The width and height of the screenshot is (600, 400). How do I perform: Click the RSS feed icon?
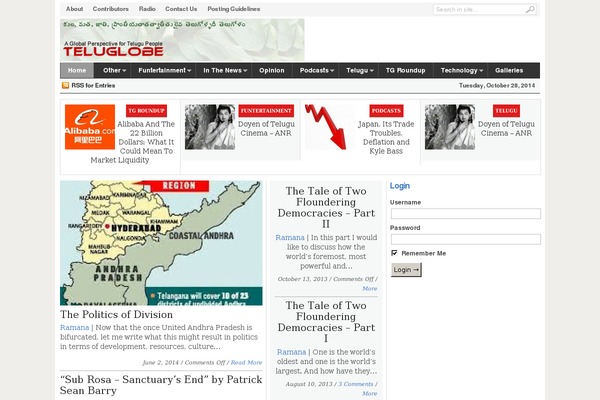coord(65,85)
